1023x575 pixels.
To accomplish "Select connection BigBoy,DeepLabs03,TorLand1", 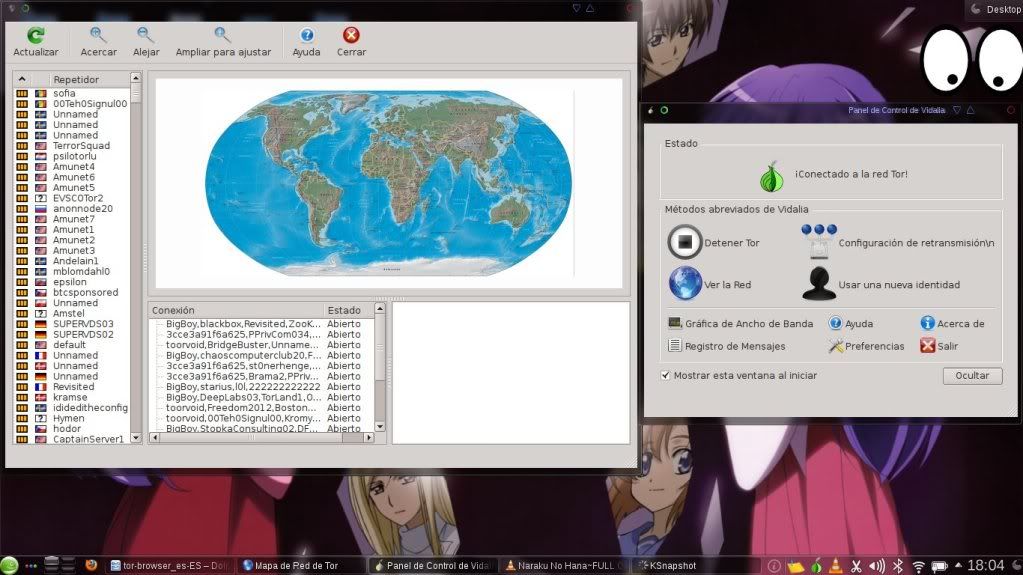I will click(x=243, y=397).
